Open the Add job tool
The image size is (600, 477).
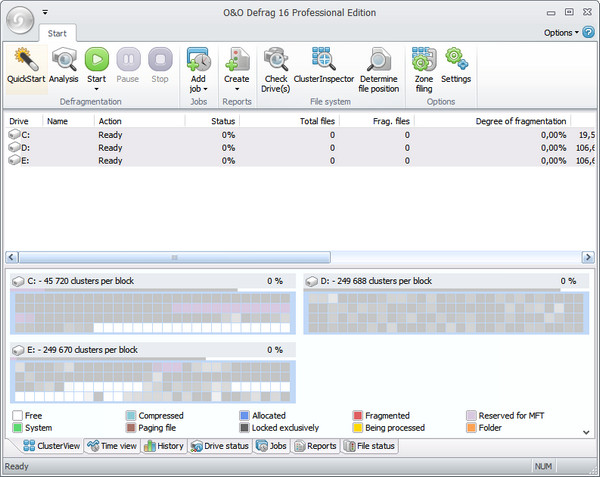coord(199,59)
